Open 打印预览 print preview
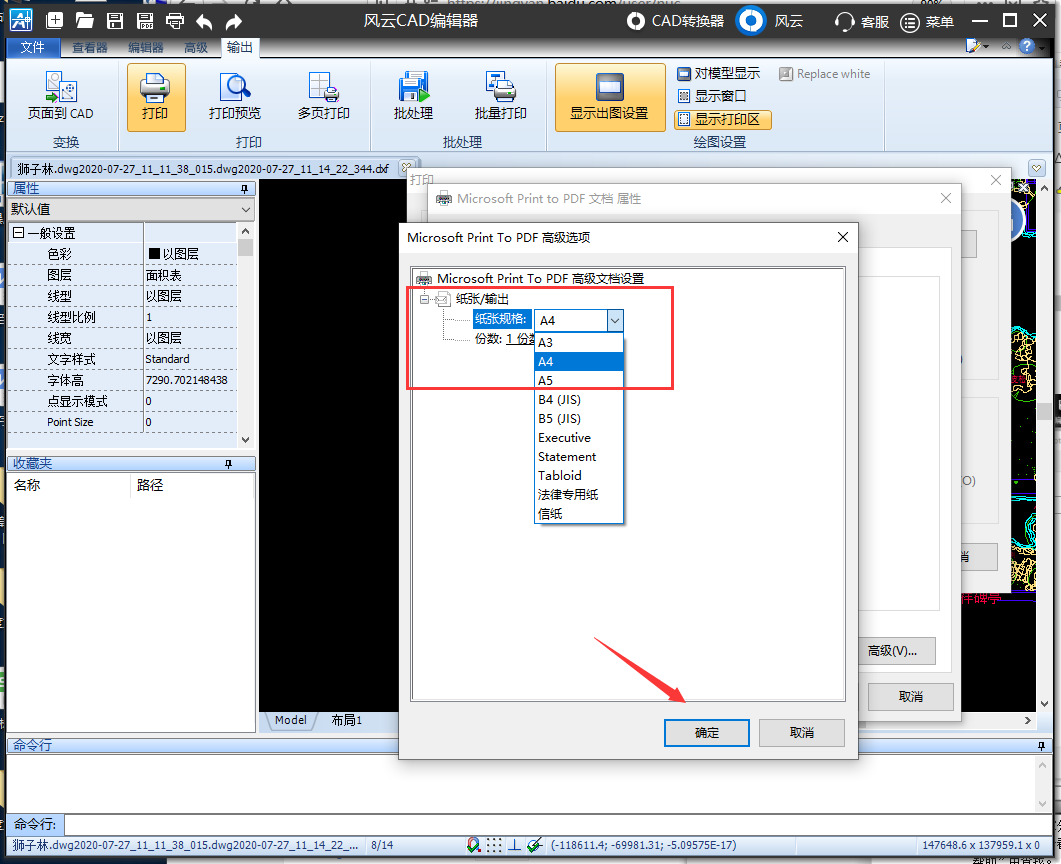This screenshot has width=1061, height=864. (x=235, y=97)
